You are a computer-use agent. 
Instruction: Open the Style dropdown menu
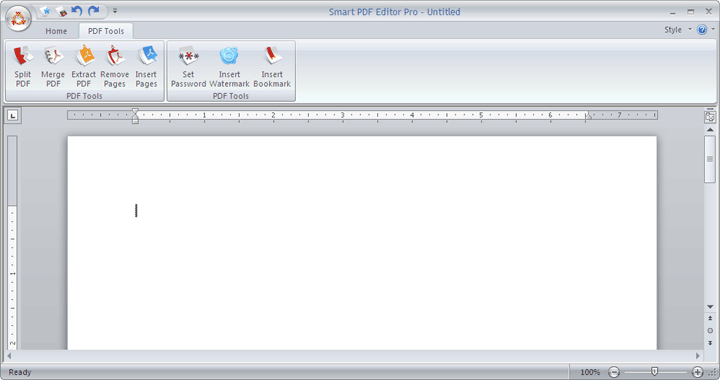pyautogui.click(x=677, y=30)
